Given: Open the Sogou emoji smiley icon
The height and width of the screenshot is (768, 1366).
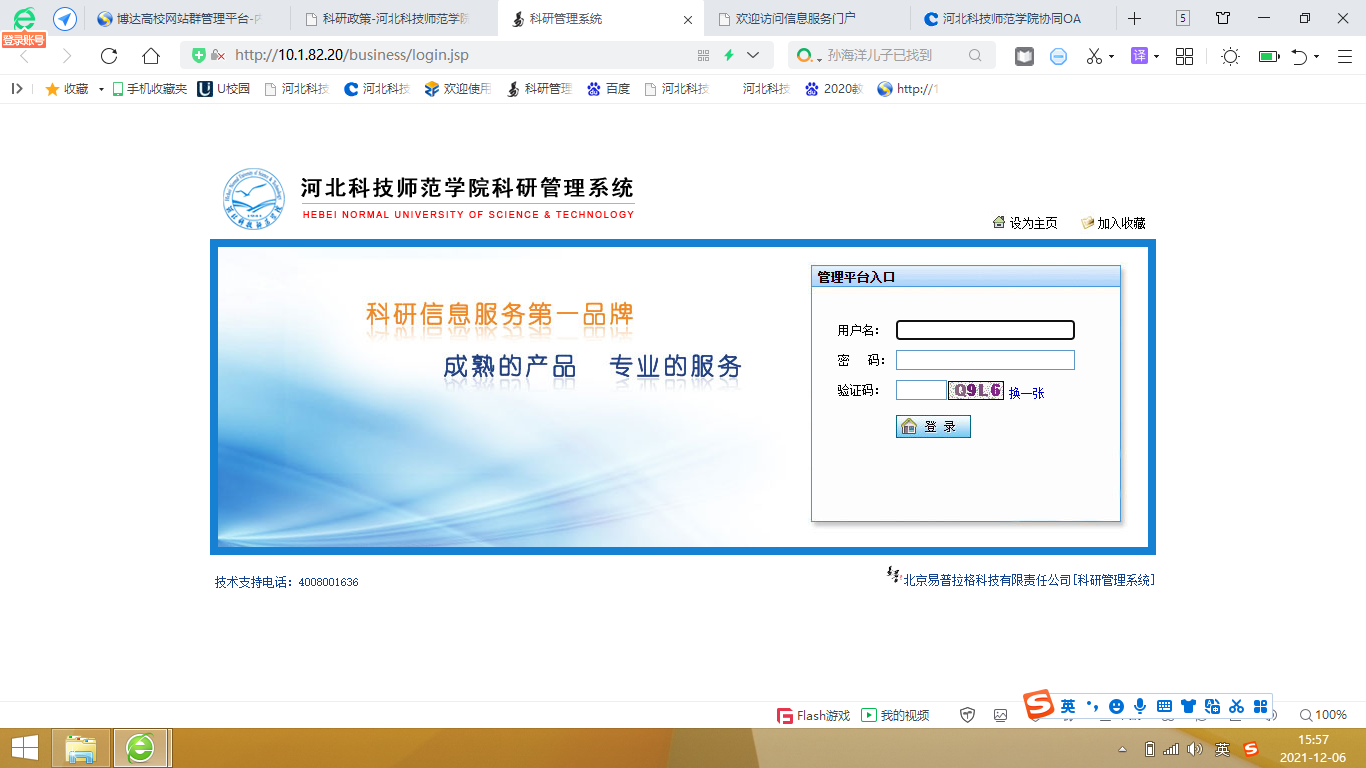Looking at the screenshot, I should pos(1116,706).
